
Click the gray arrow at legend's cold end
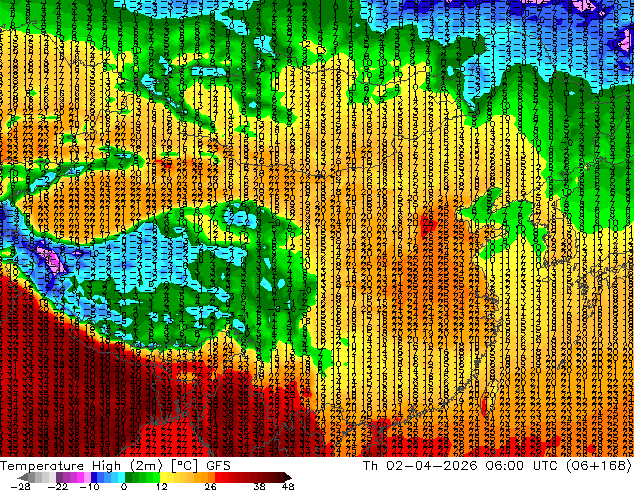[23, 477]
